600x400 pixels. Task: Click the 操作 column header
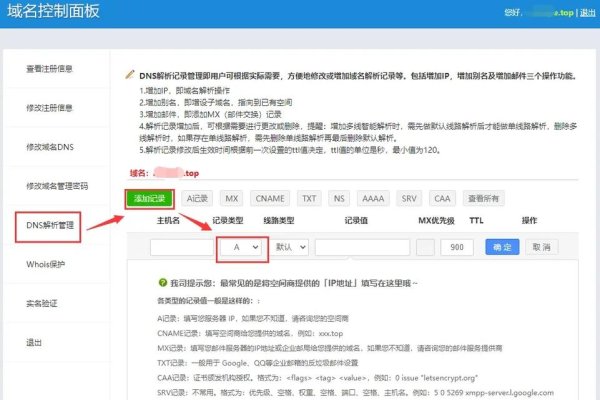pos(529,220)
